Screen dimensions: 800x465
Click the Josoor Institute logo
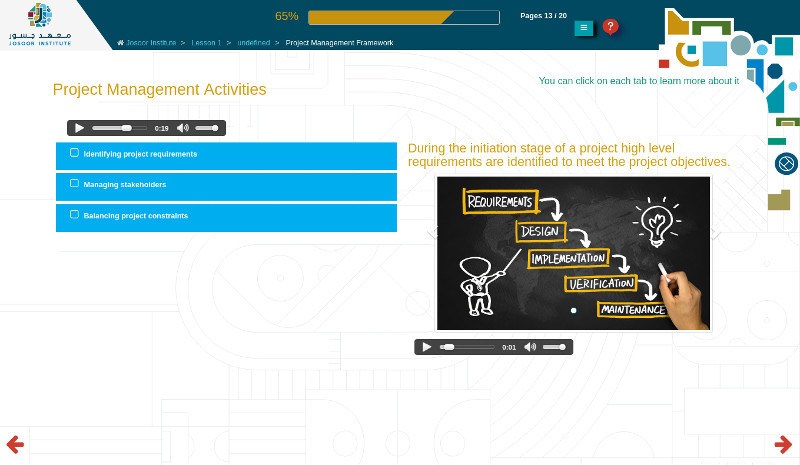pyautogui.click(x=40, y=24)
